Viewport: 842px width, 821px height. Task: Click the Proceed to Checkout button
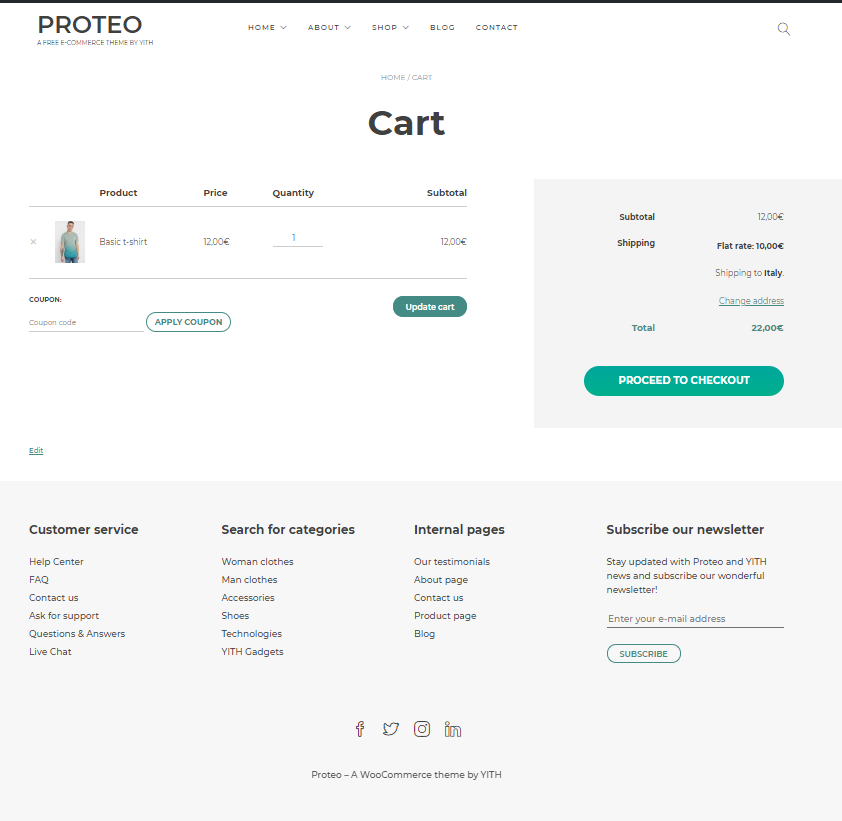click(684, 381)
